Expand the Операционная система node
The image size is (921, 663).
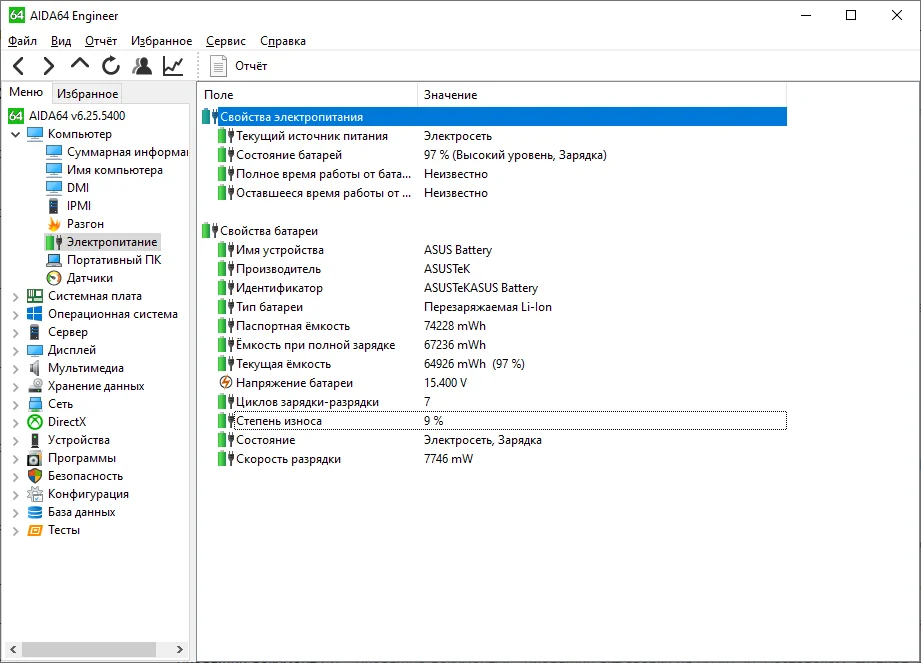(16, 315)
